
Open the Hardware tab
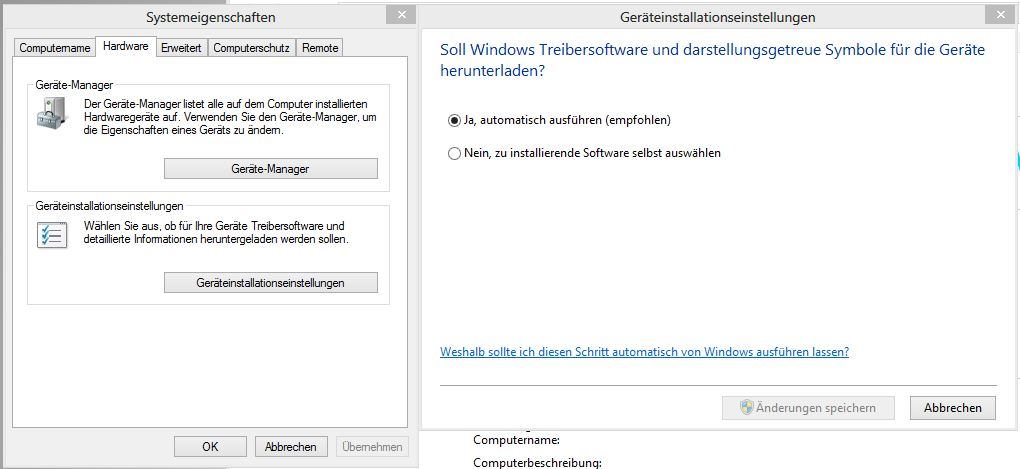[126, 46]
